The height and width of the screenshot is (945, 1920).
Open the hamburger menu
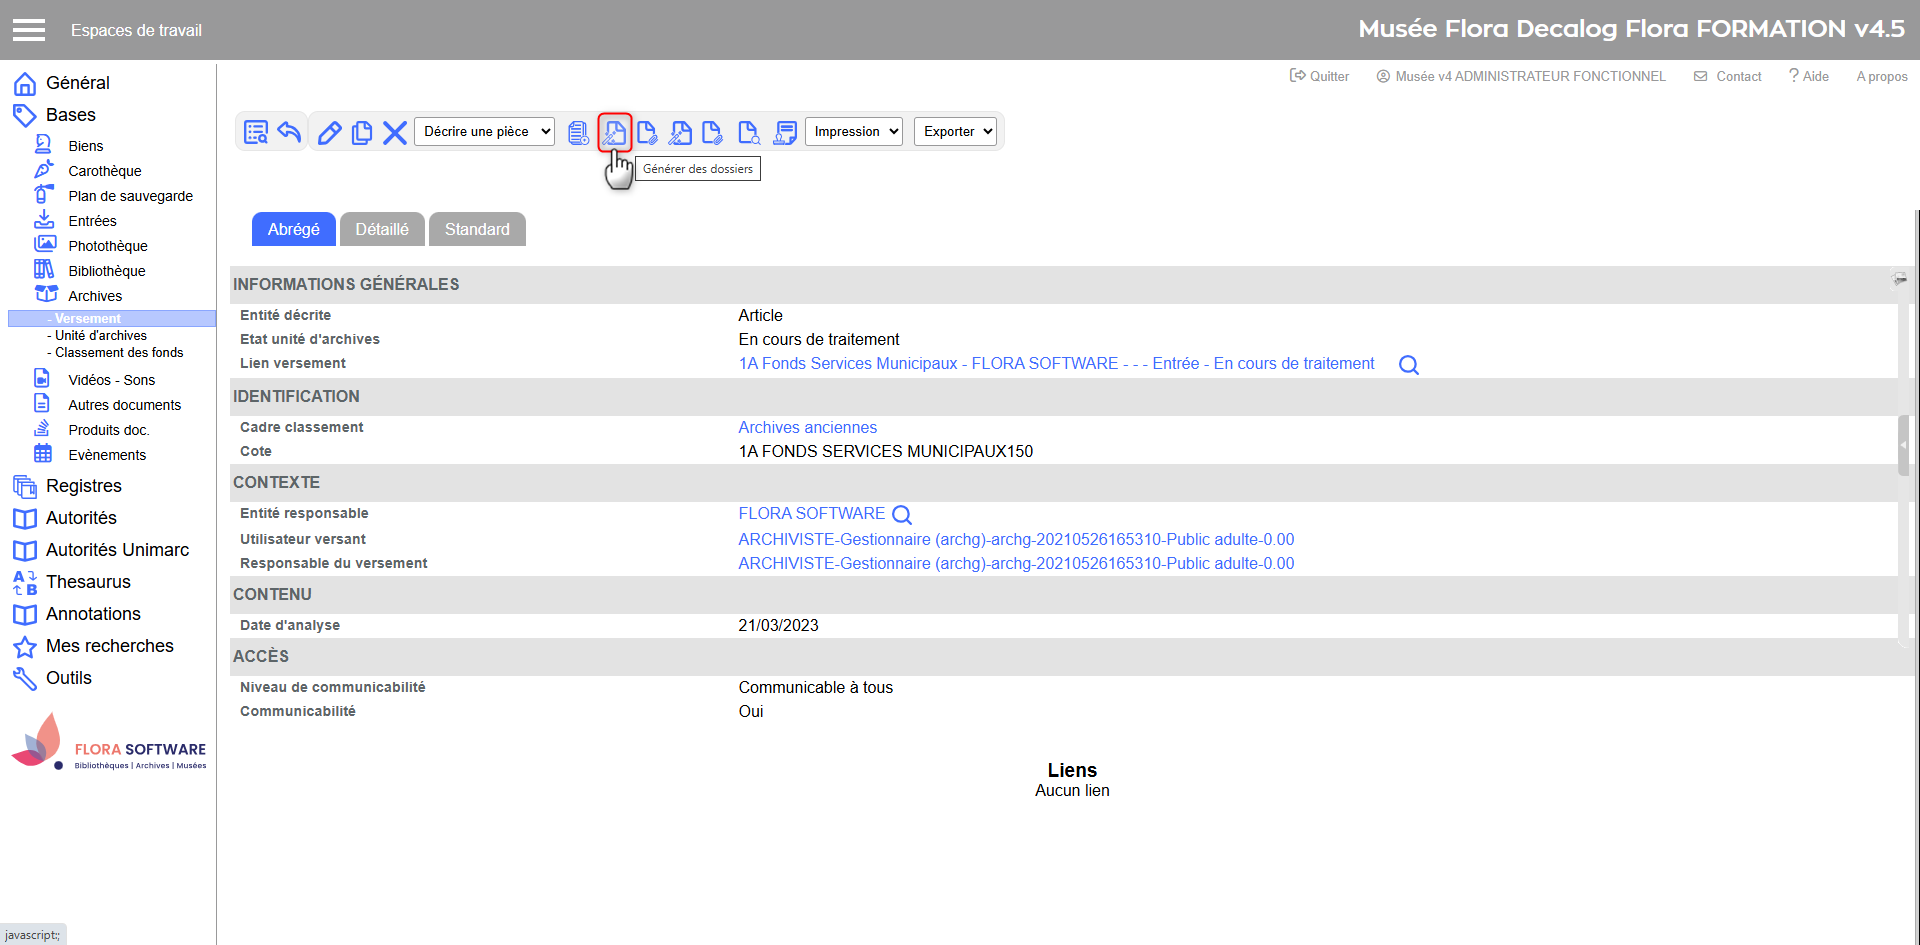click(x=29, y=30)
